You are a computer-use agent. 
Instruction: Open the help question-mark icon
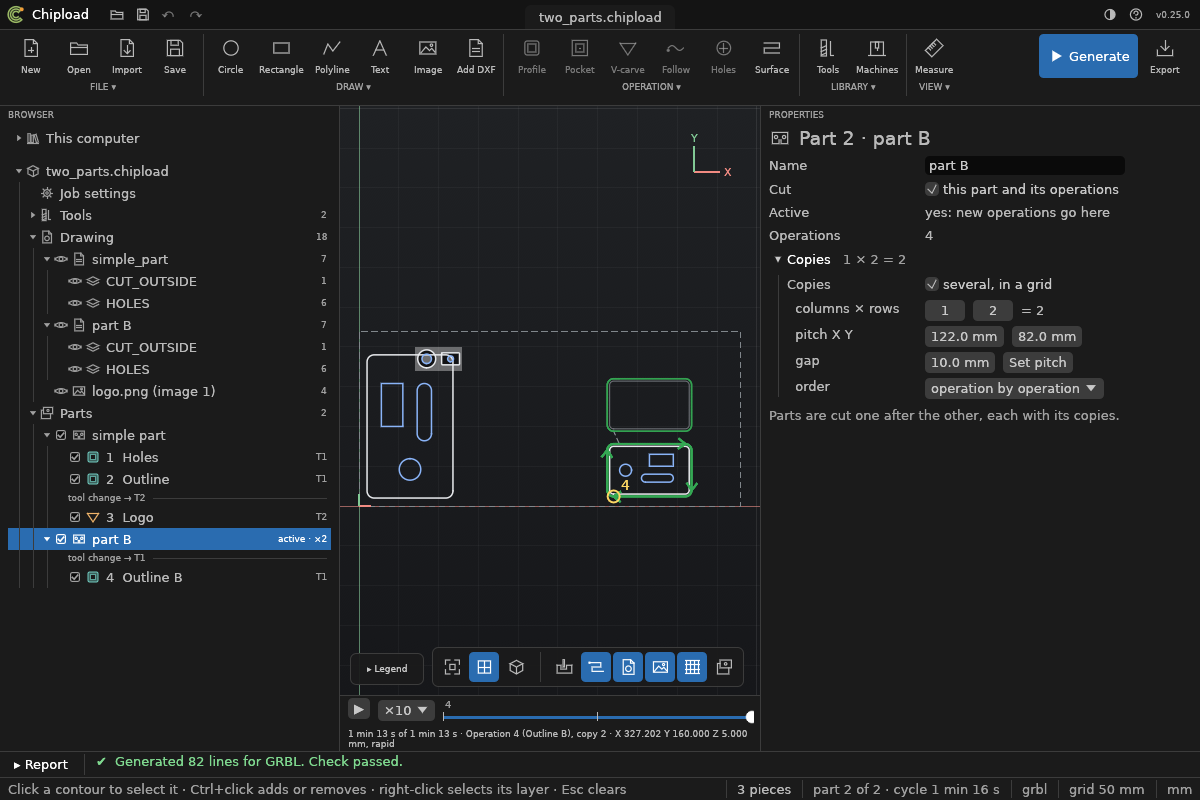[x=1136, y=14]
